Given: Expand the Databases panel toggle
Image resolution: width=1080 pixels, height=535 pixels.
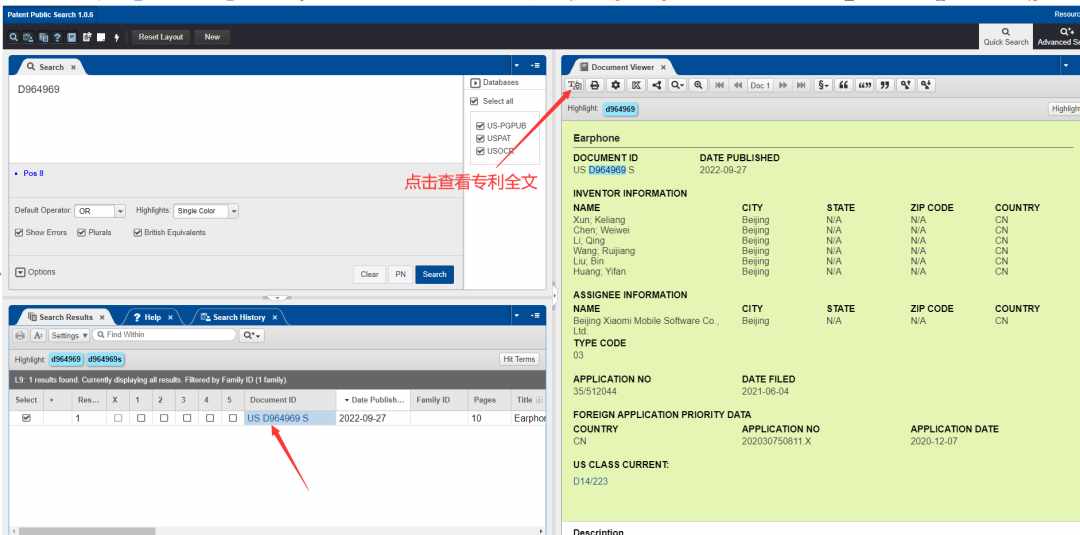Looking at the screenshot, I should [x=475, y=83].
